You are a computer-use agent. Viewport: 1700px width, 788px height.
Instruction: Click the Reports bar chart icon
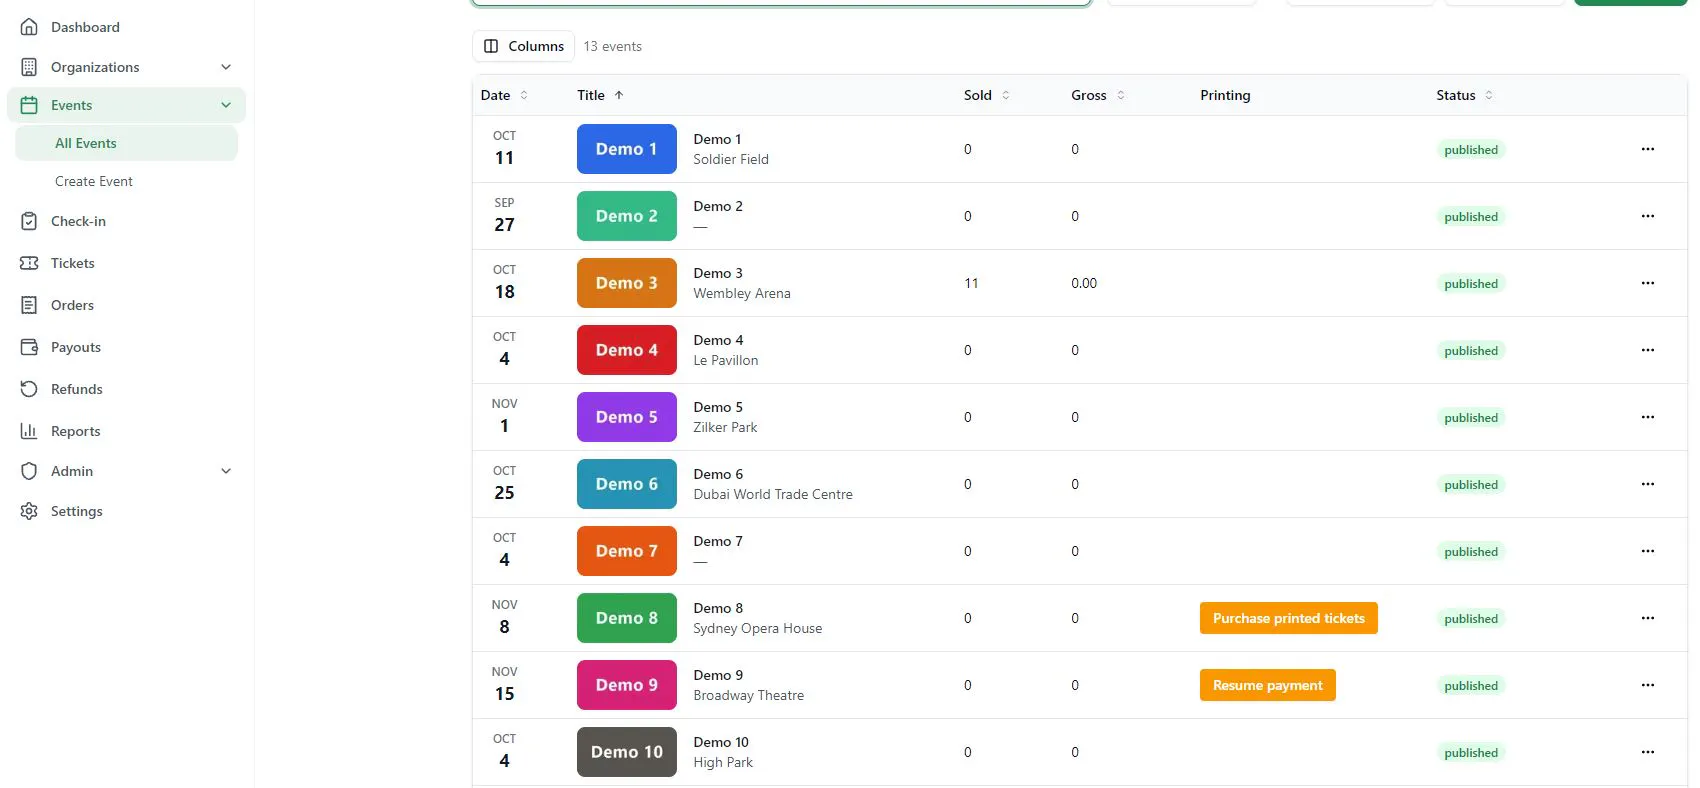(29, 431)
